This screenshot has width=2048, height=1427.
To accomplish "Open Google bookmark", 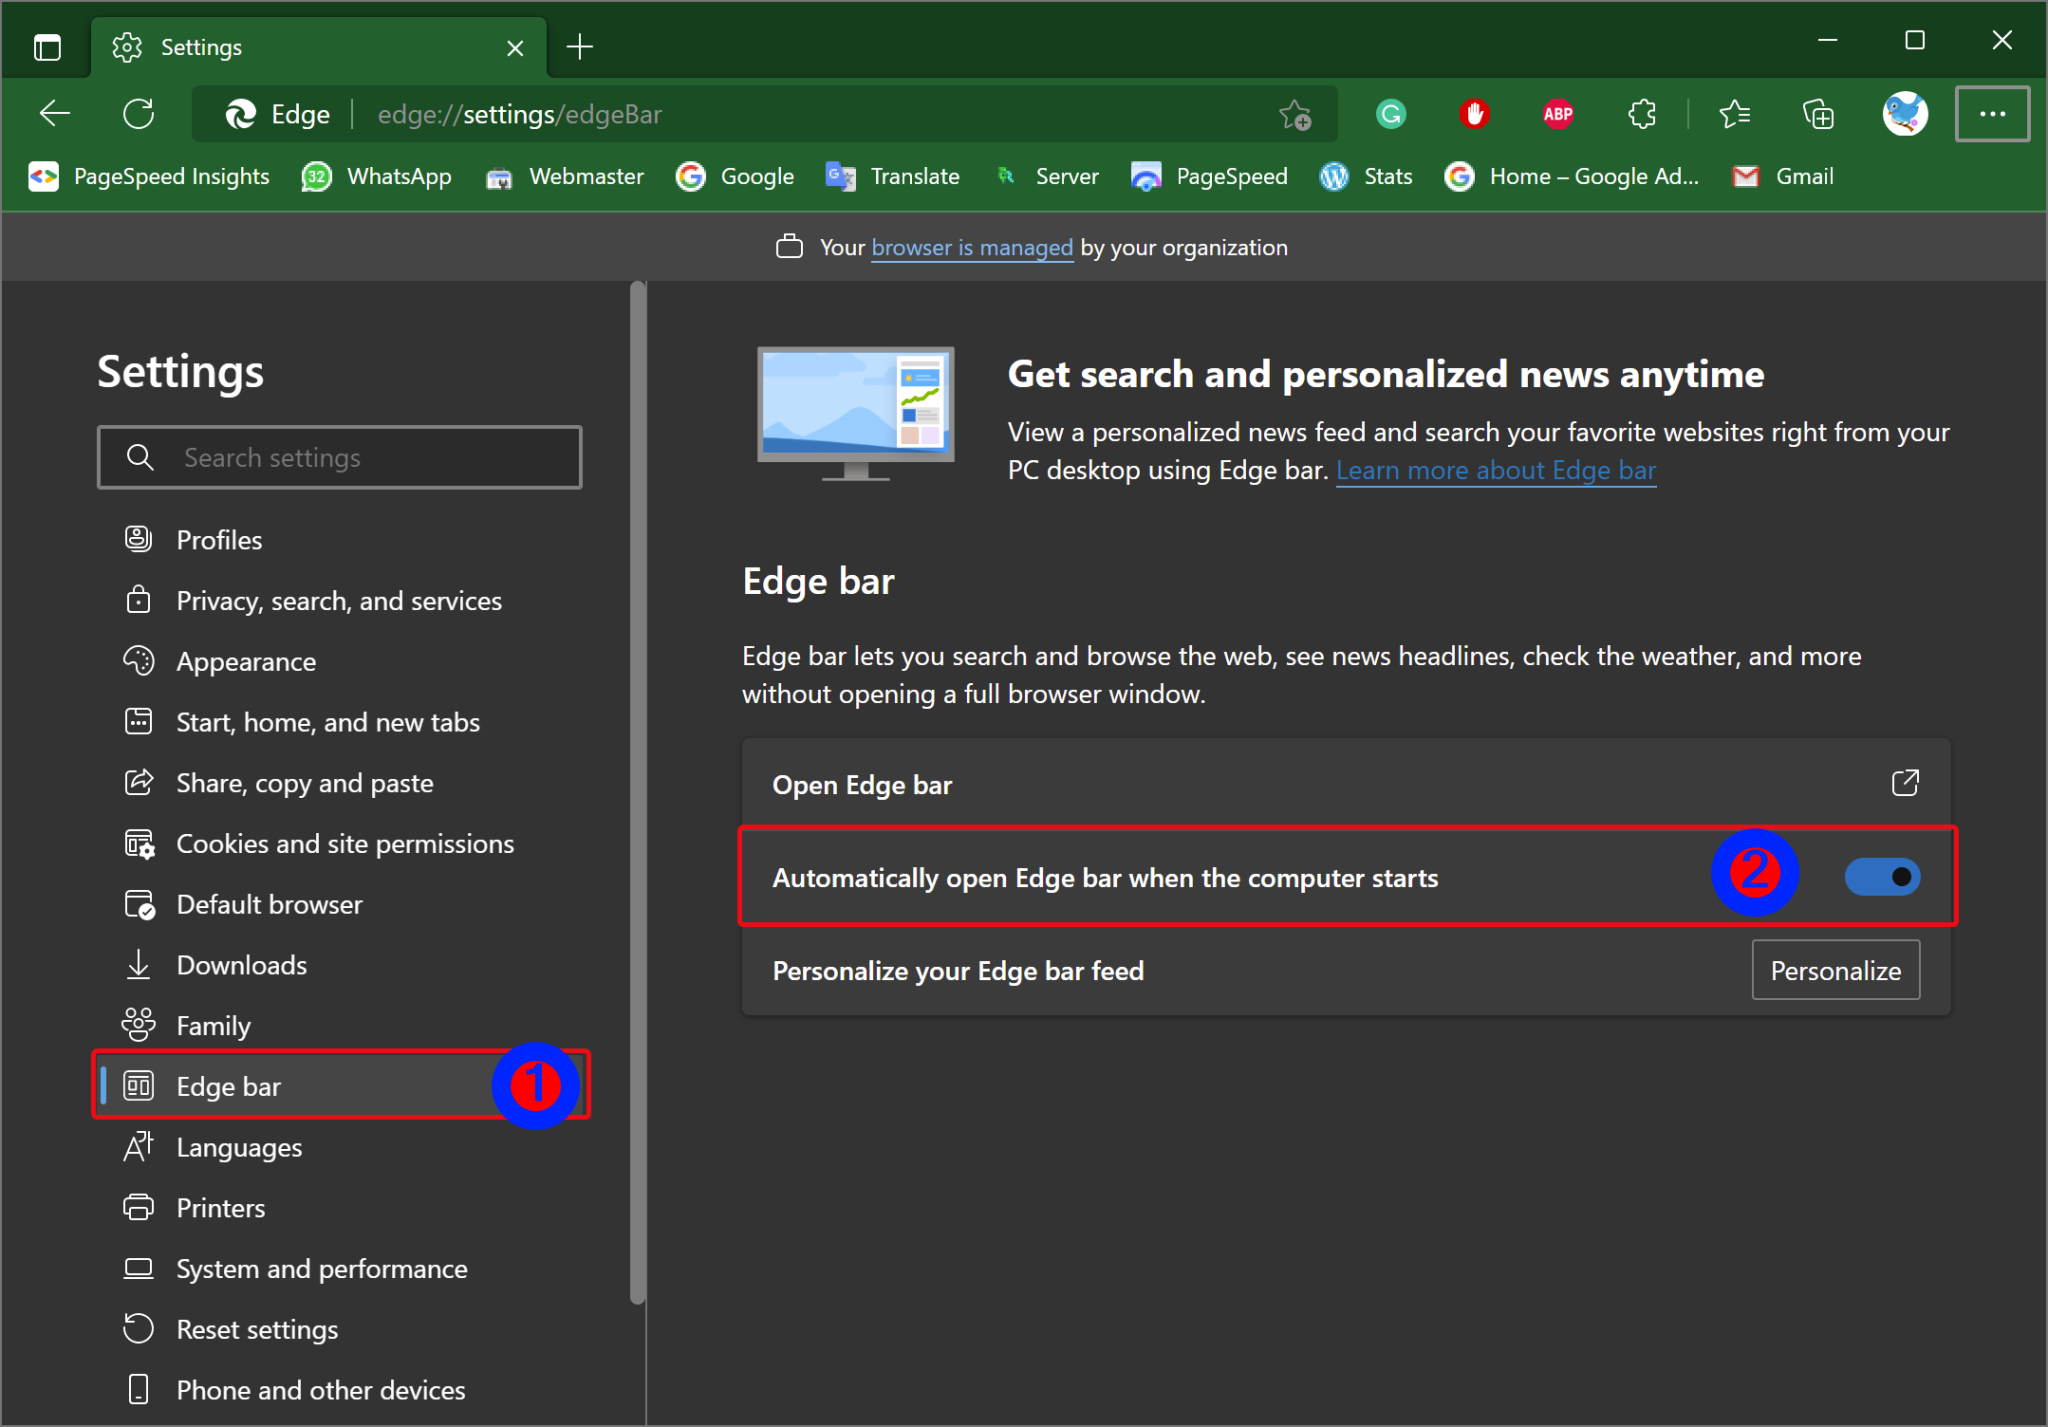I will 735,176.
